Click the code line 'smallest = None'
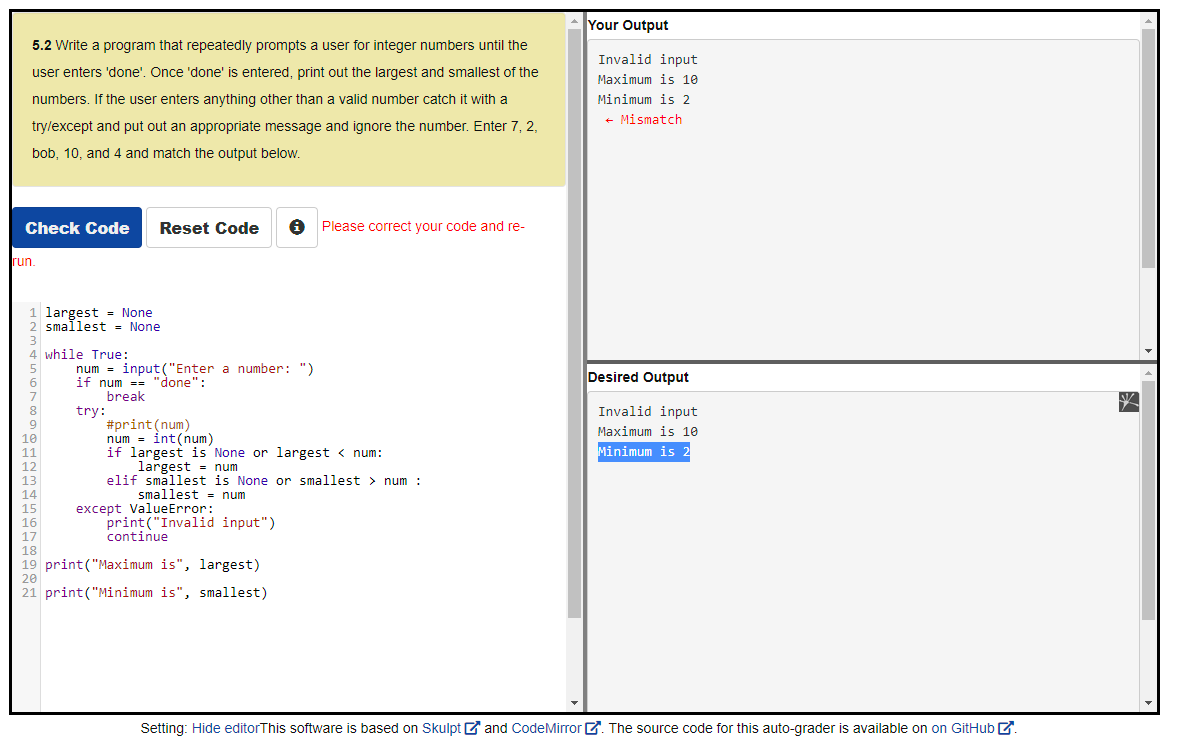The height and width of the screenshot is (755, 1195). tap(102, 327)
